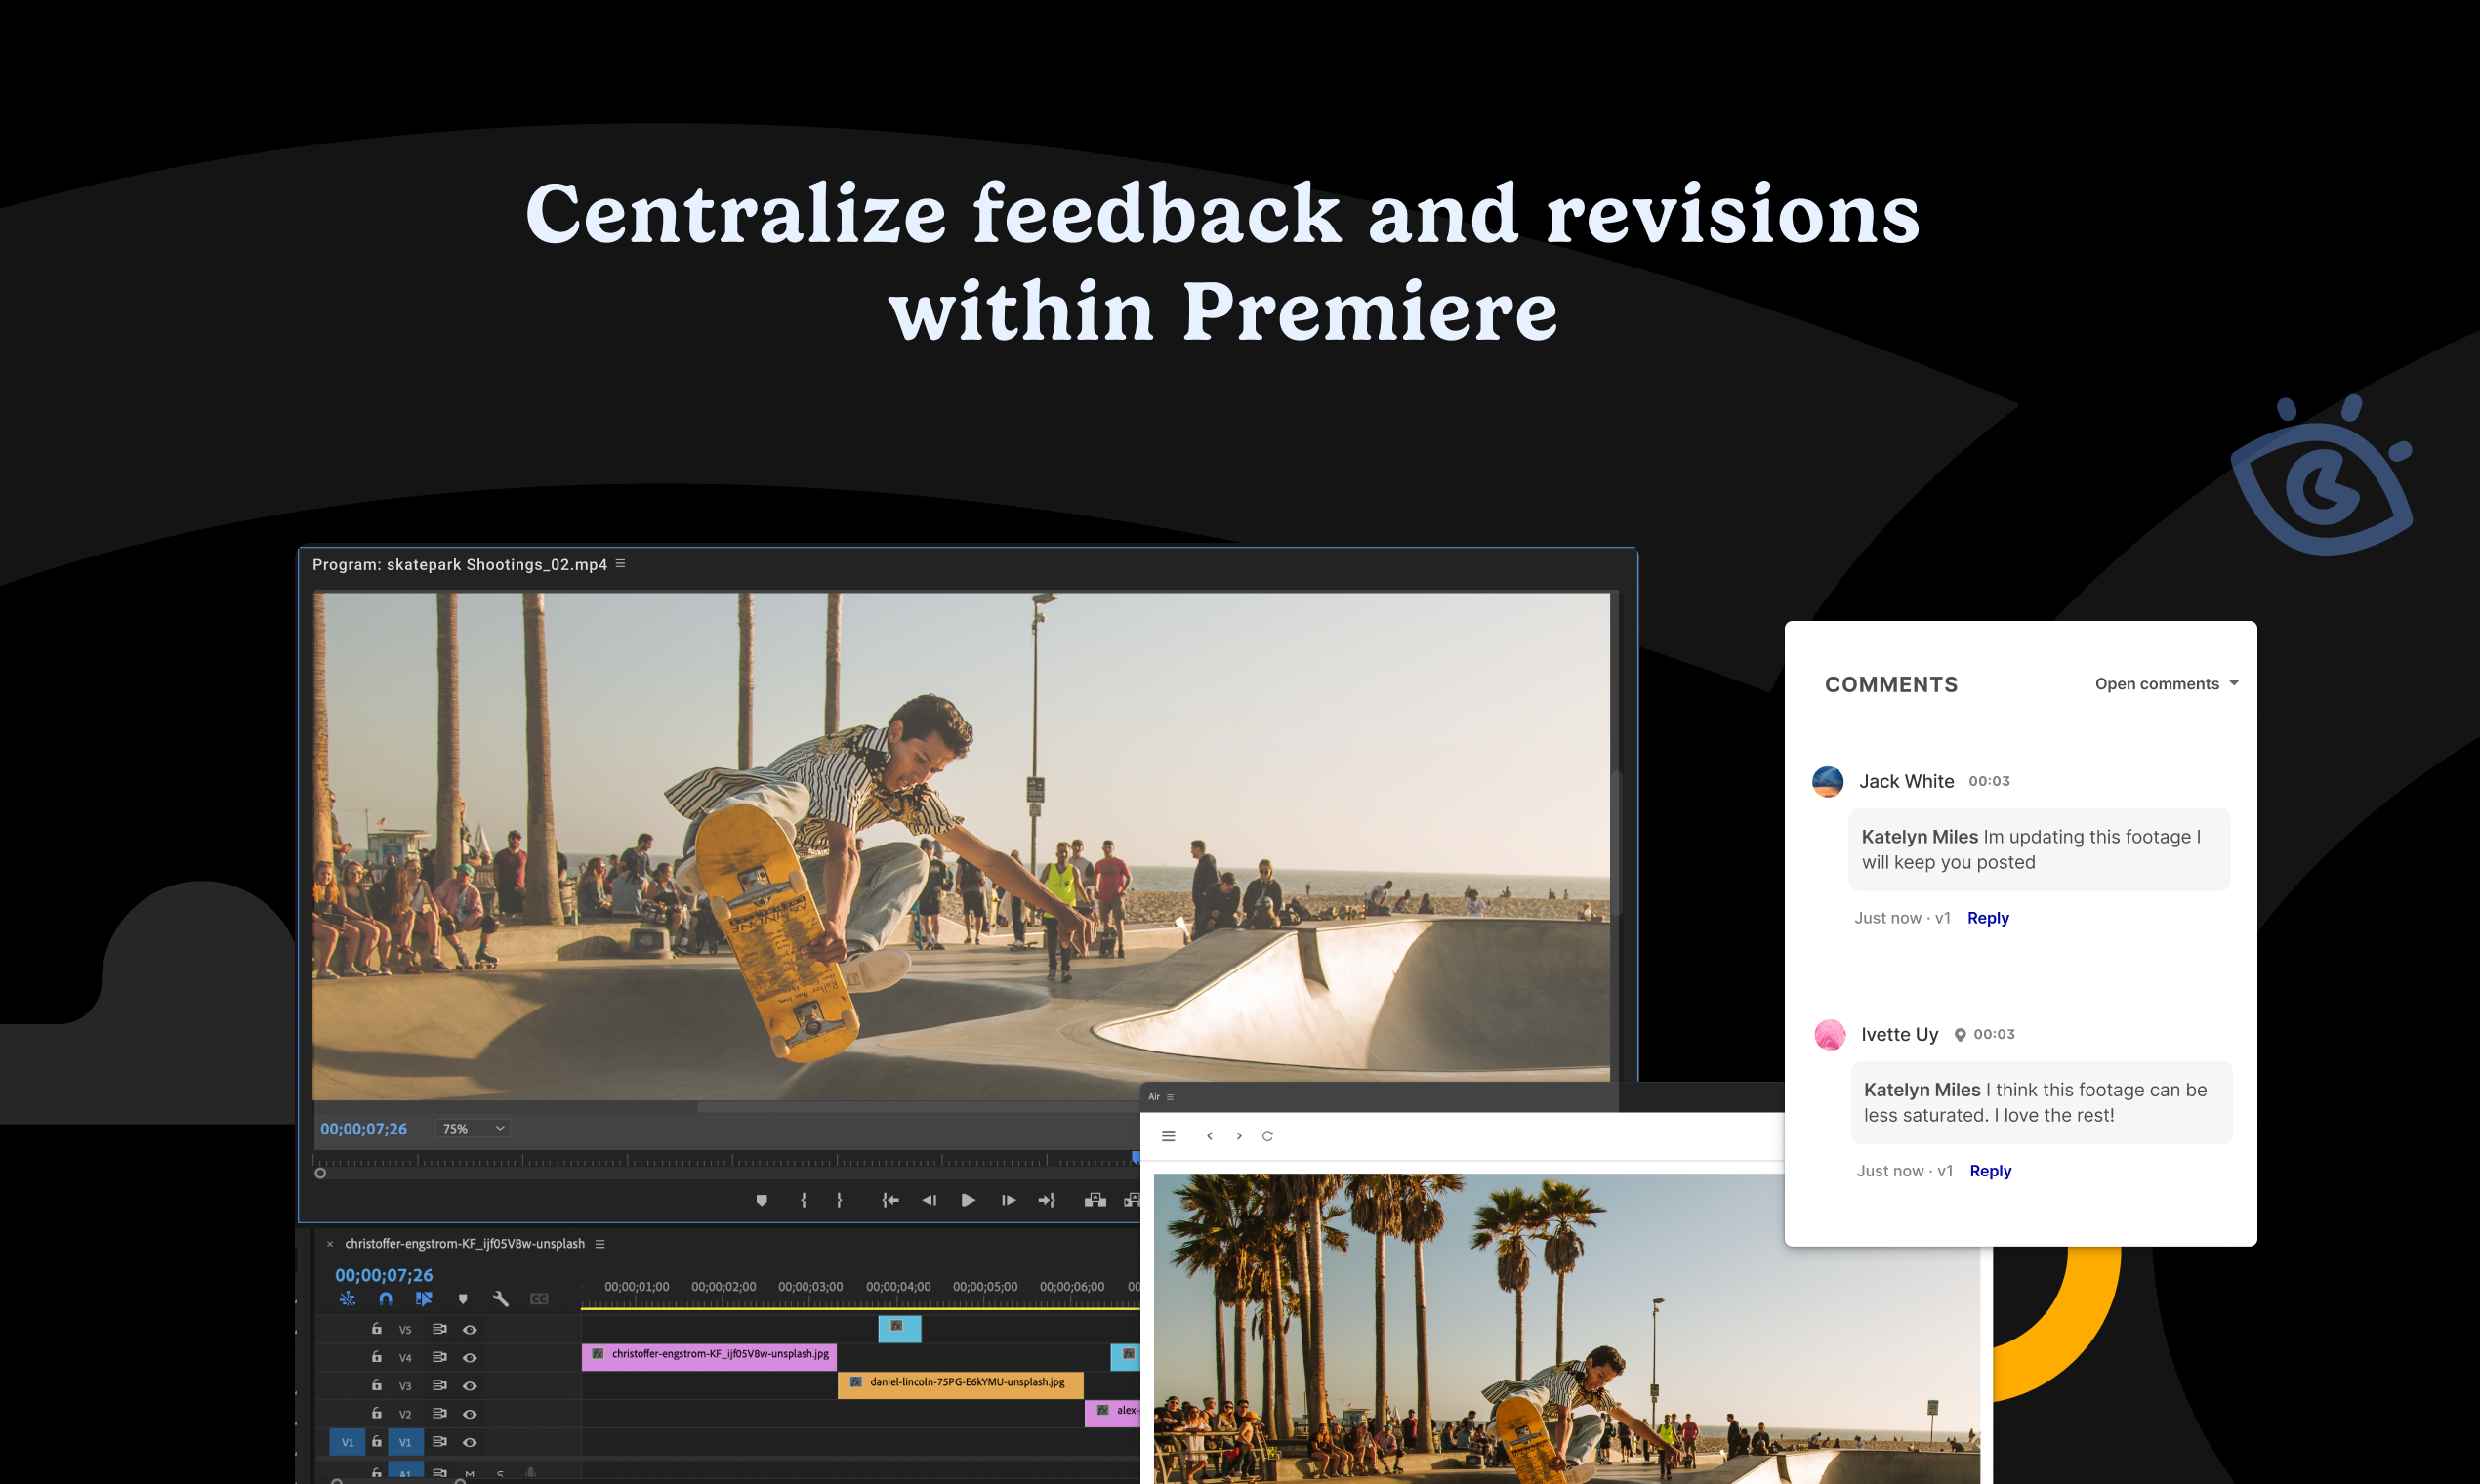2480x1484 pixels.
Task: Hide track V2 output eye
Action: (470, 1414)
